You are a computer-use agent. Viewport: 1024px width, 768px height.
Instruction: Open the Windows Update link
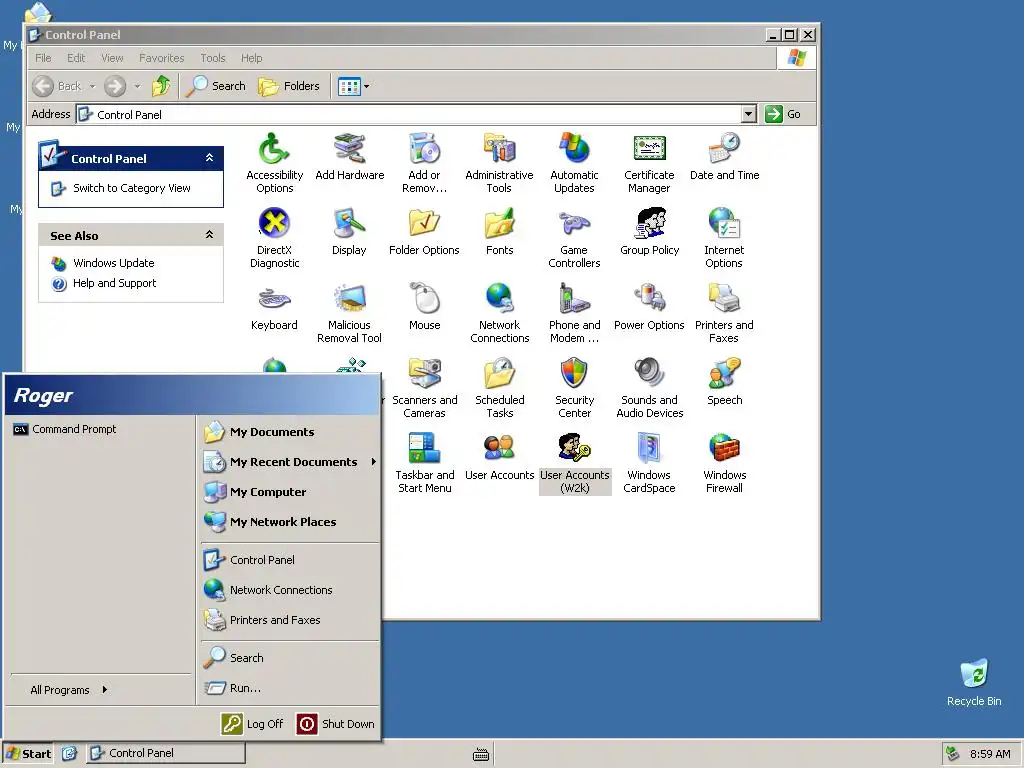tap(114, 263)
